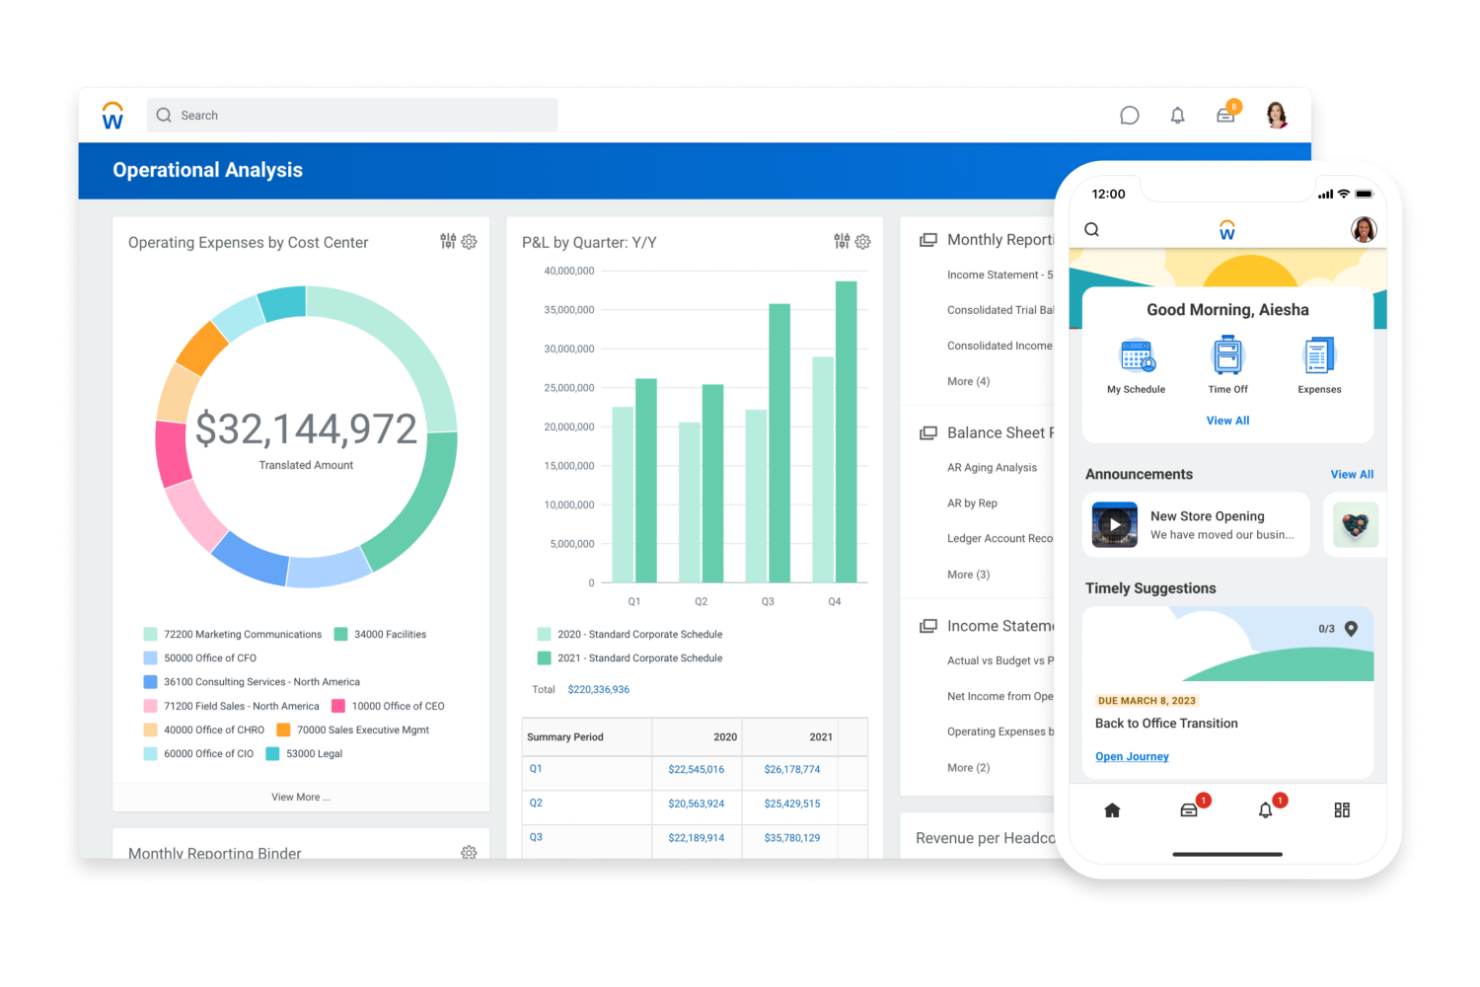Open the Consolidated Trial Bal report
The image size is (1480, 987).
coord(1000,310)
